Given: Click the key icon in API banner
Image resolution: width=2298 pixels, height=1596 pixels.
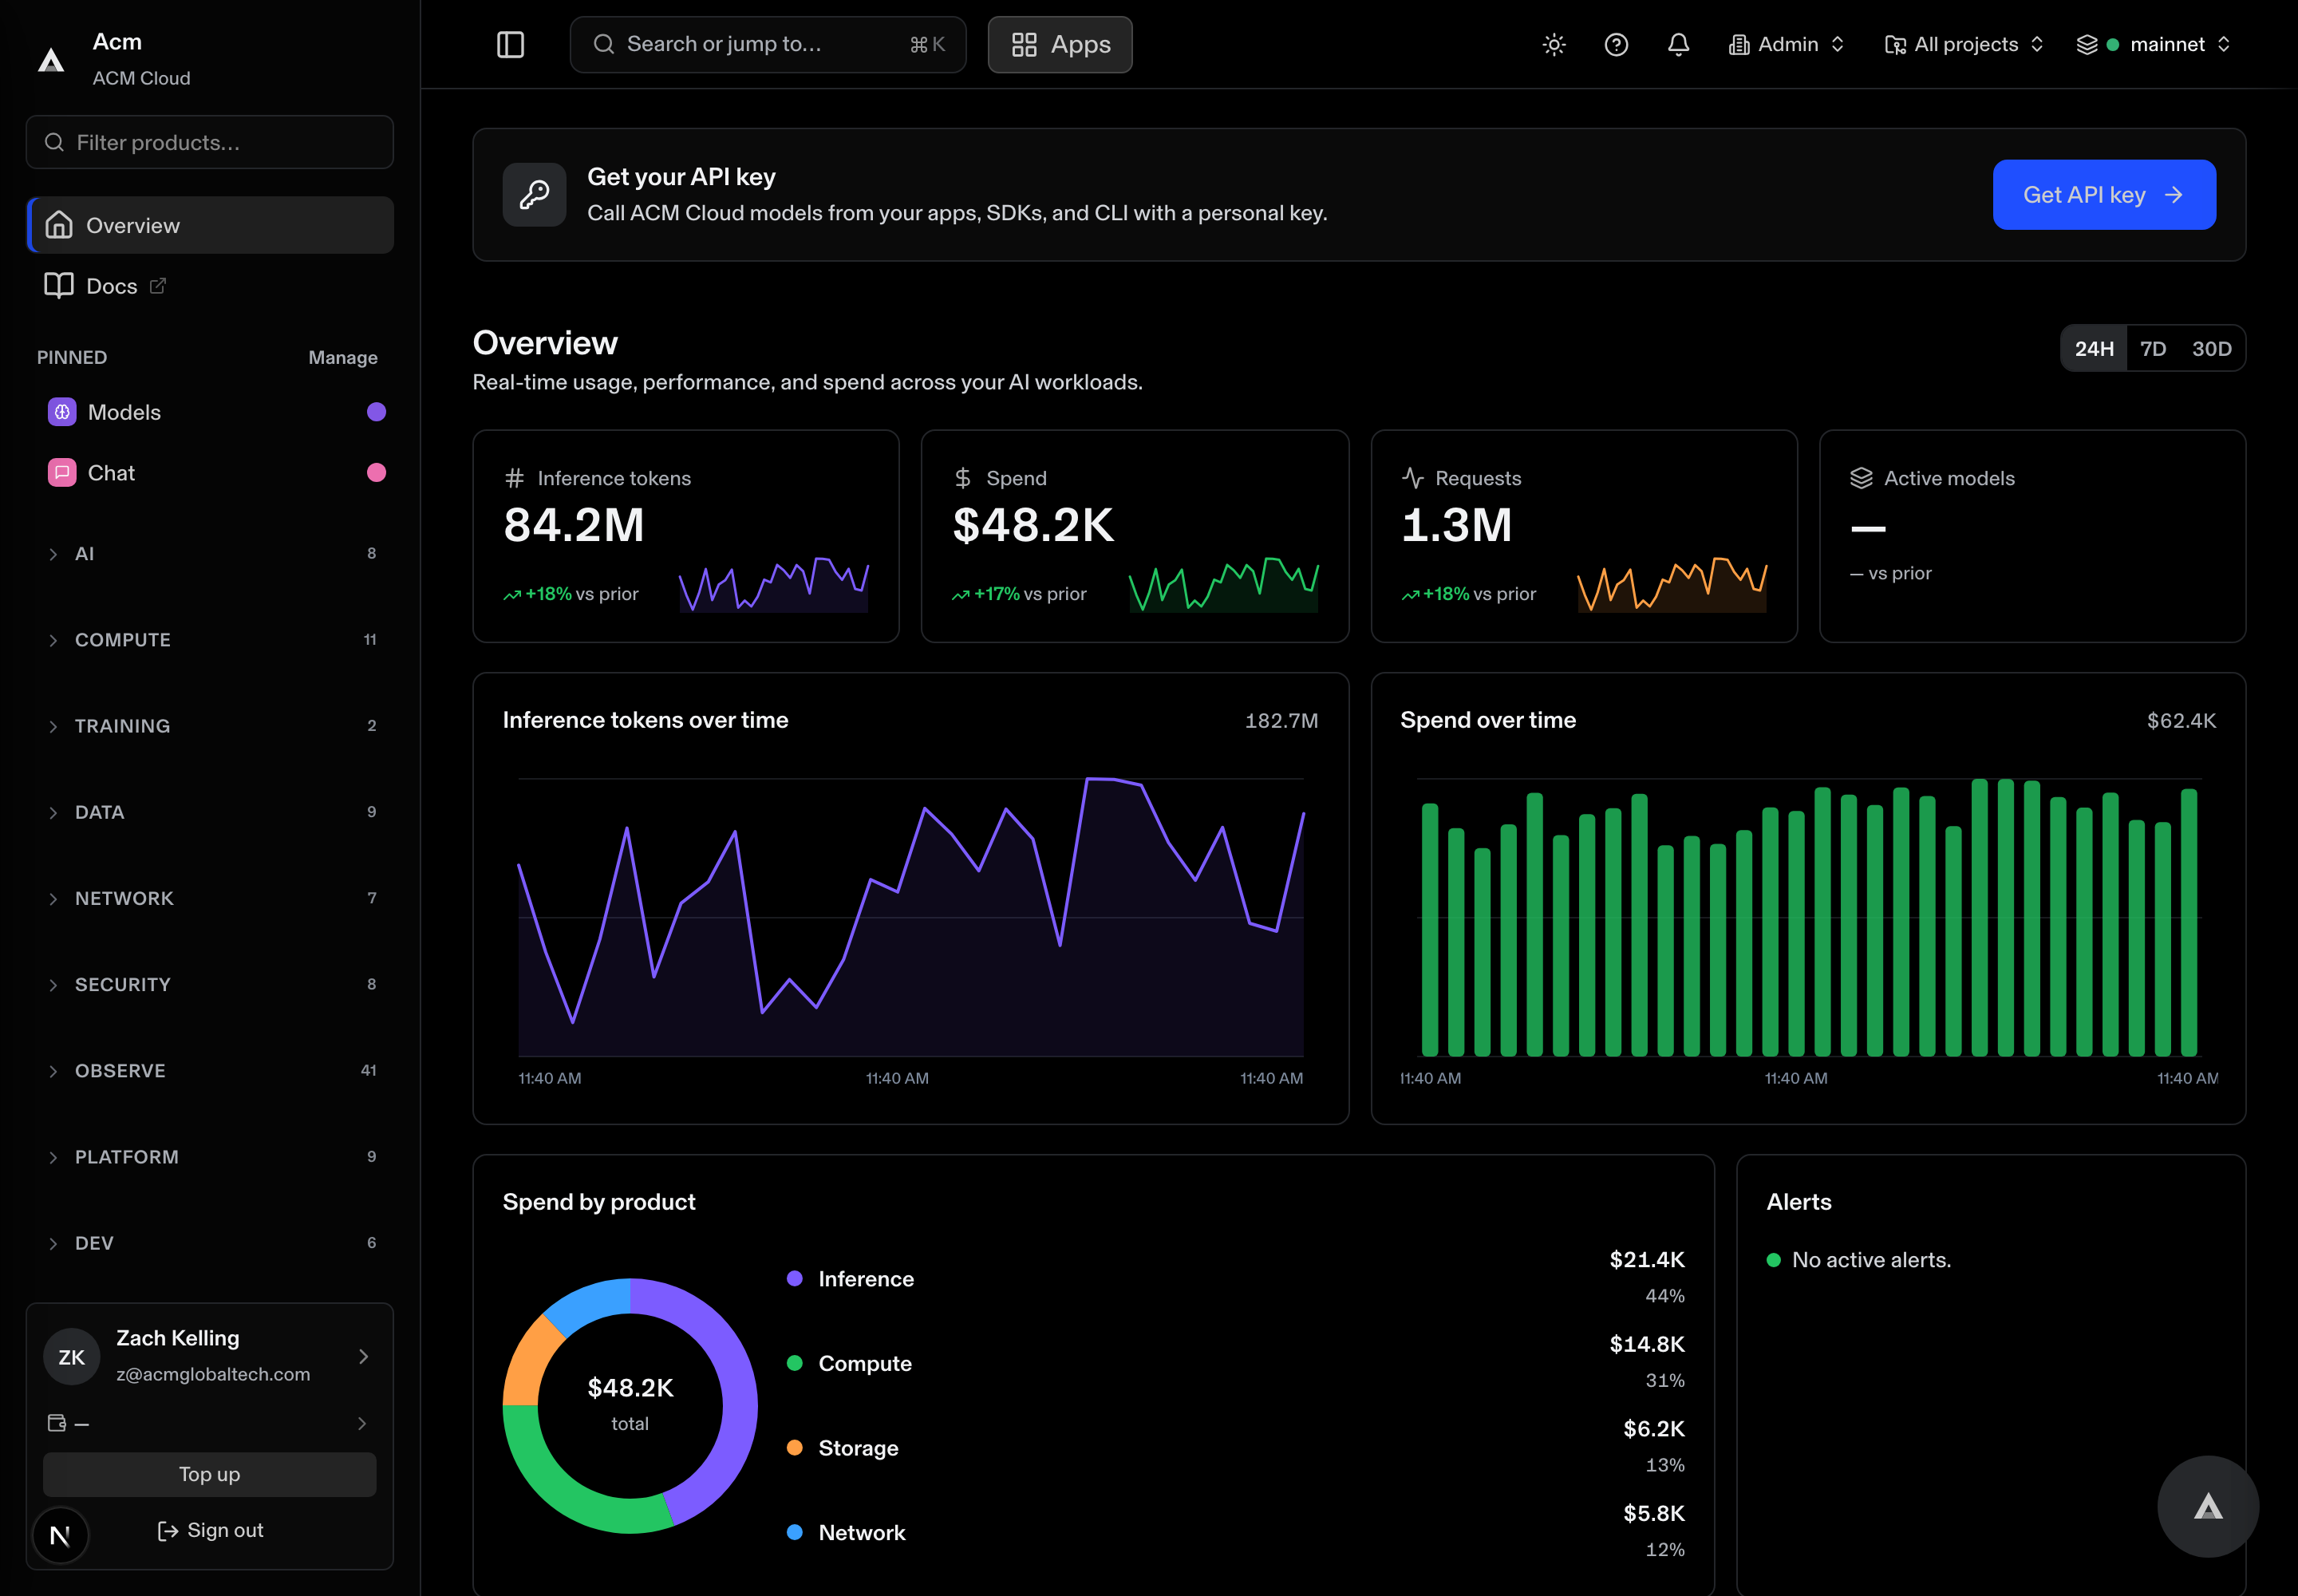Looking at the screenshot, I should tap(534, 194).
